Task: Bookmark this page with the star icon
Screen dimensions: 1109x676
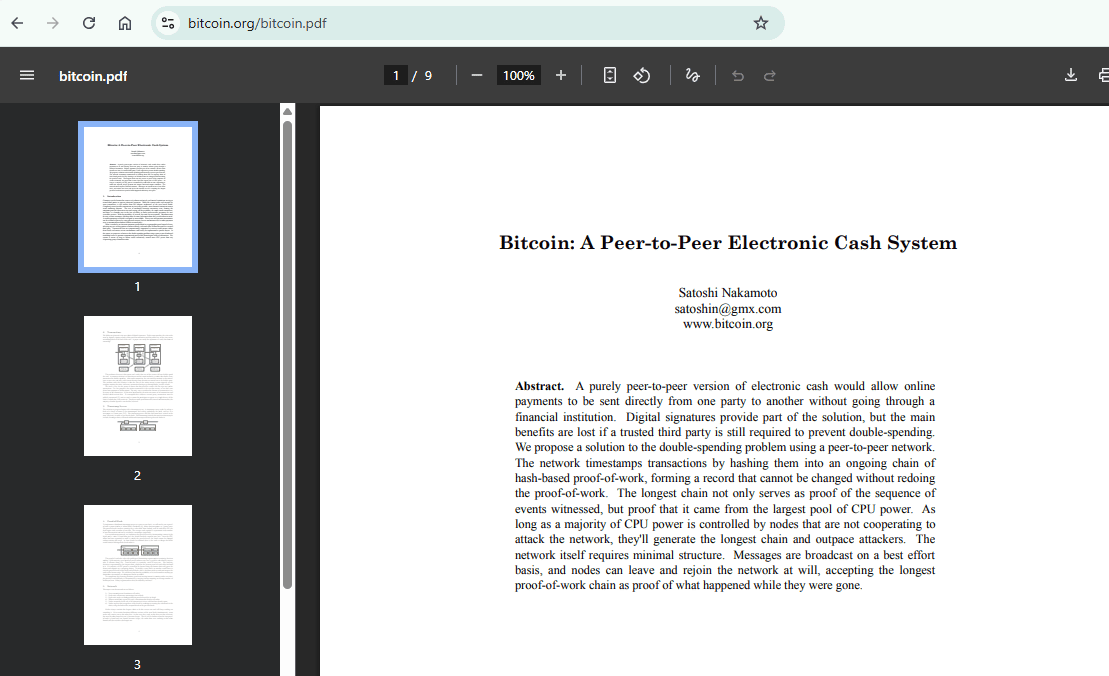Action: tap(760, 23)
